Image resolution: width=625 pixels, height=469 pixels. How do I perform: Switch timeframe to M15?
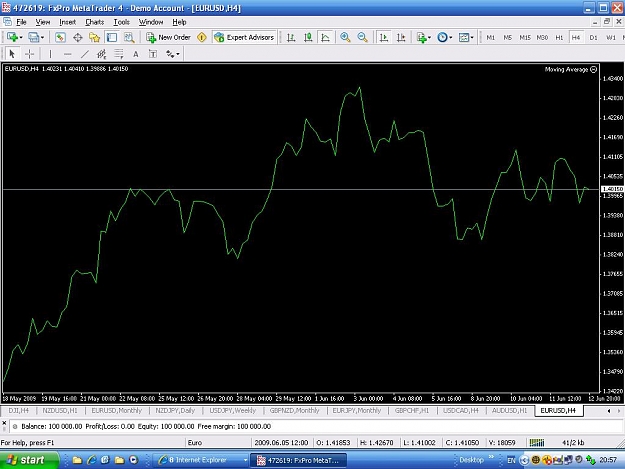525,37
